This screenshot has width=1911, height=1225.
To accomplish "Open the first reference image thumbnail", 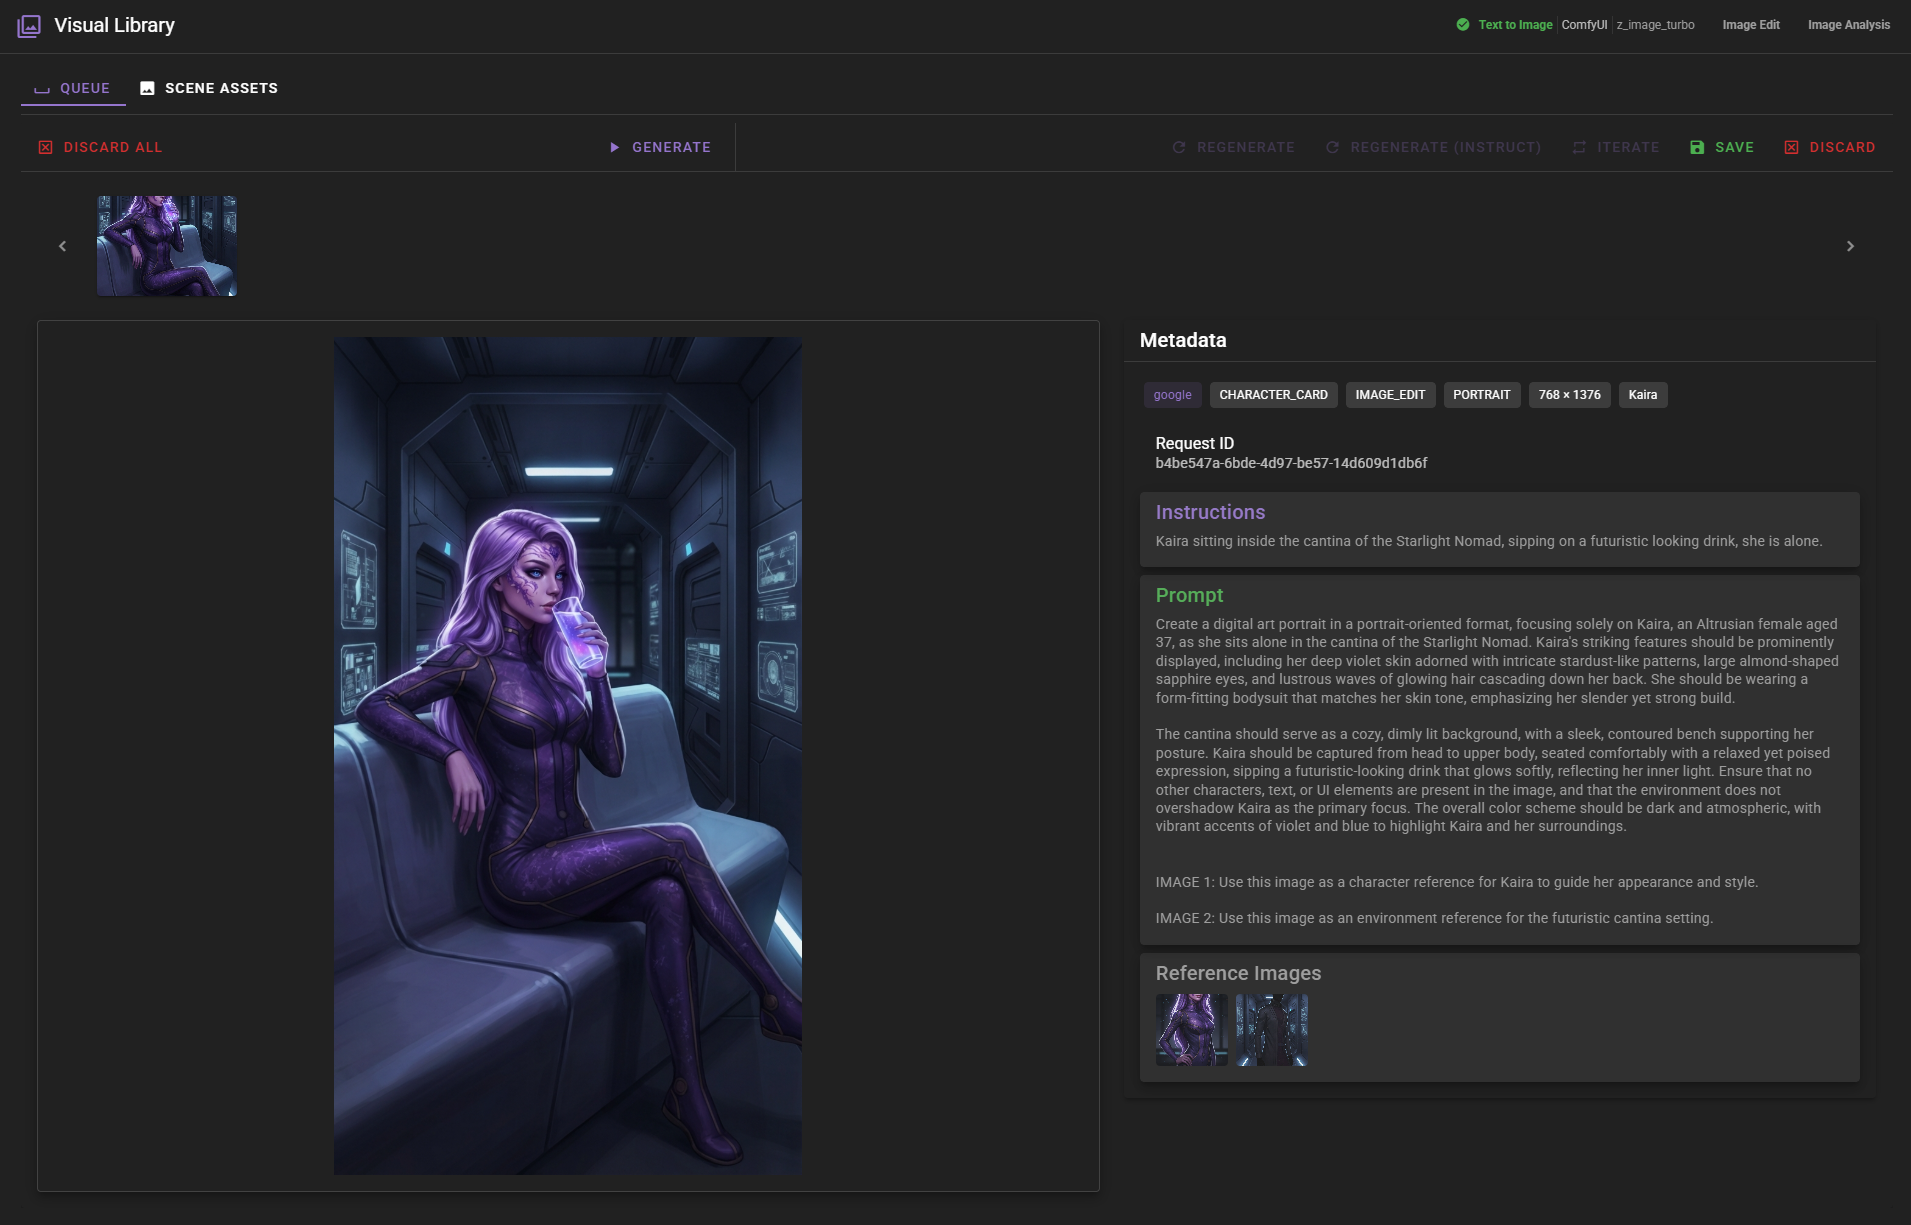I will 1191,1030.
